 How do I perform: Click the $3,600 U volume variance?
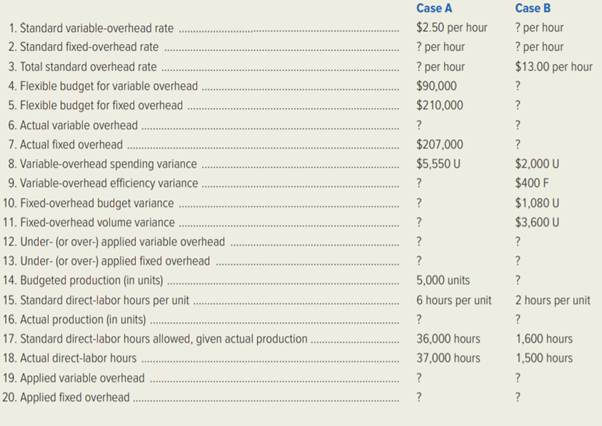537,222
